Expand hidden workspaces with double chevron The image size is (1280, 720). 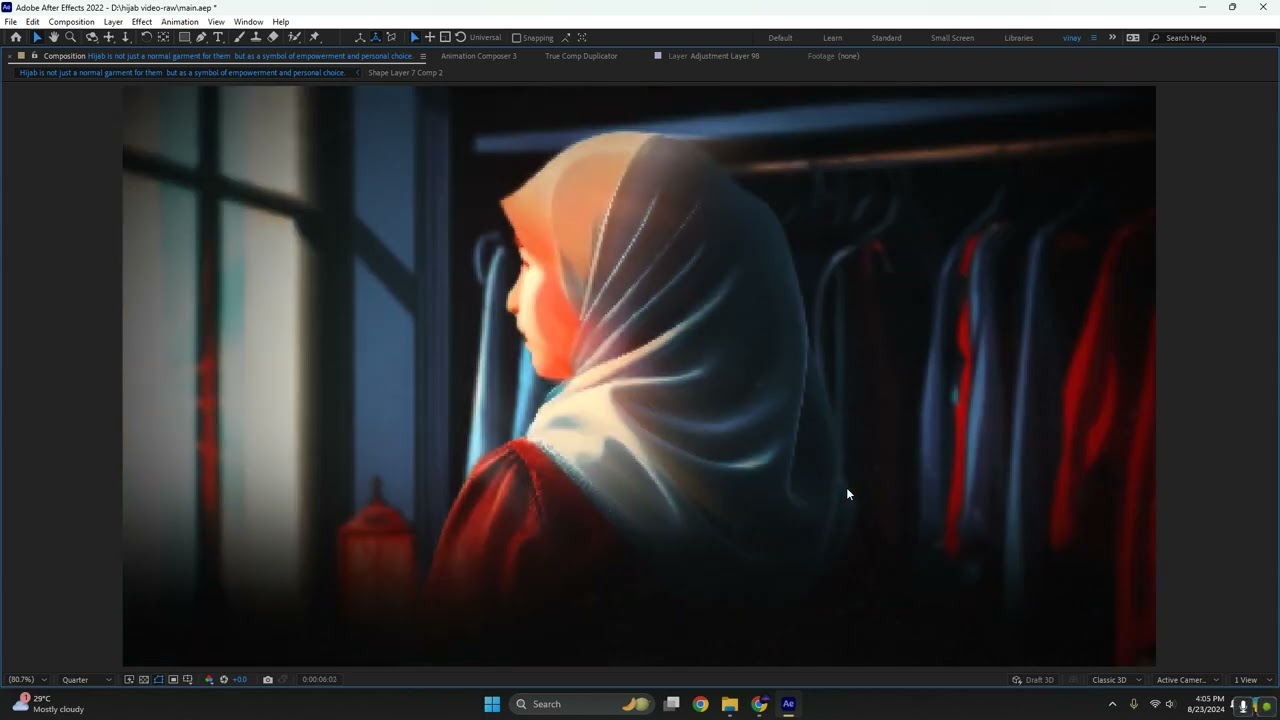(x=1112, y=38)
